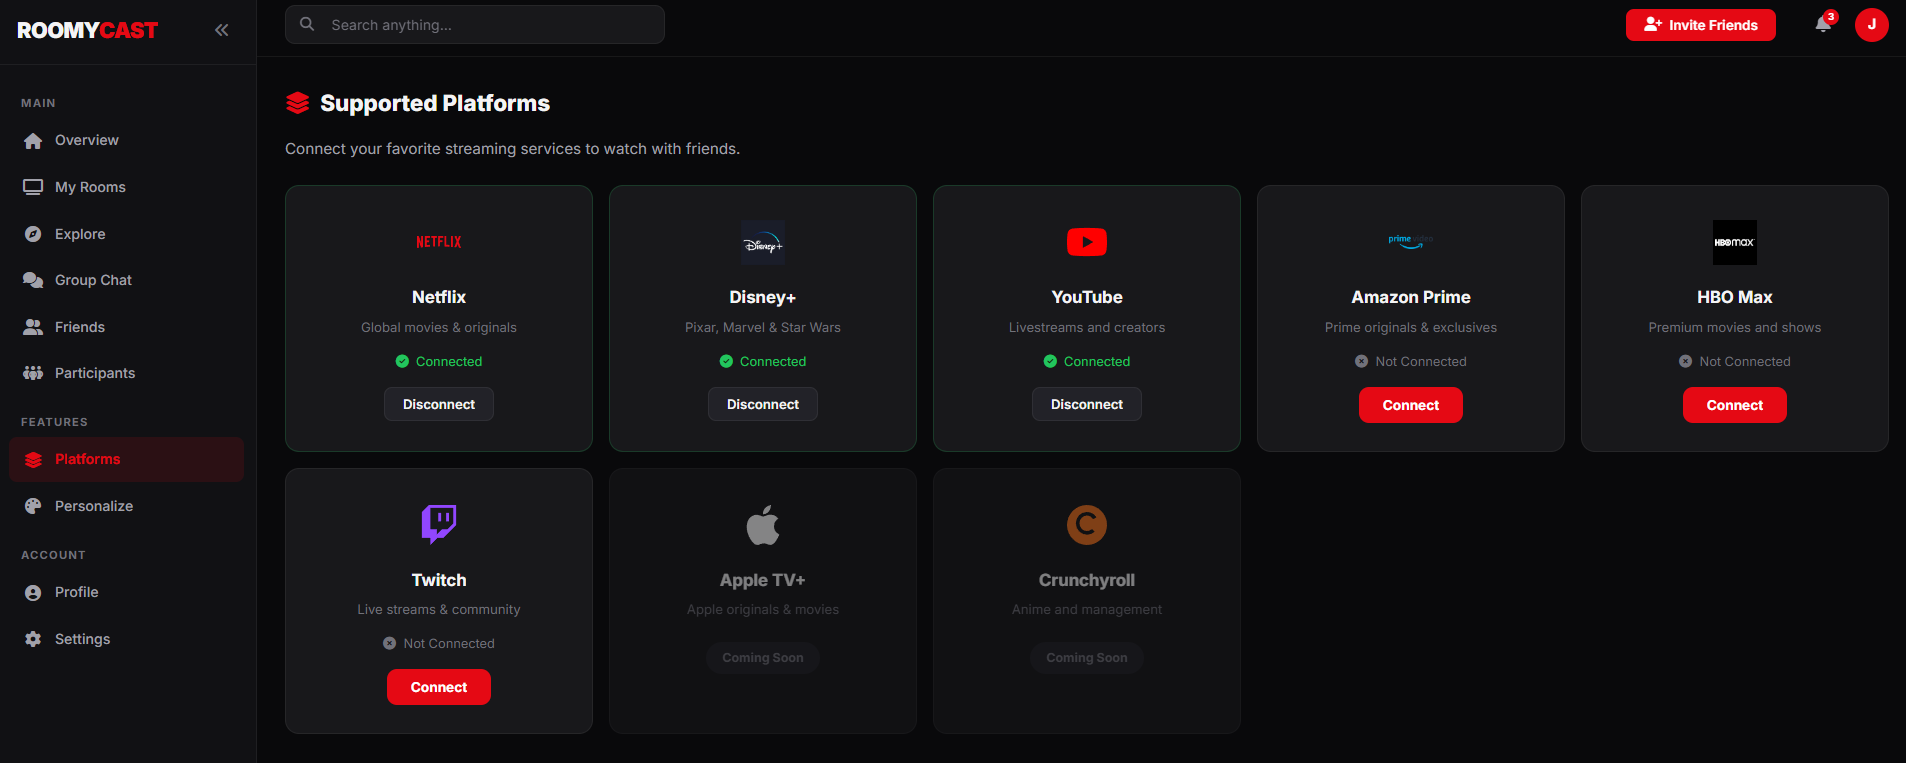Open the Explore page
The image size is (1906, 763).
(x=126, y=234)
